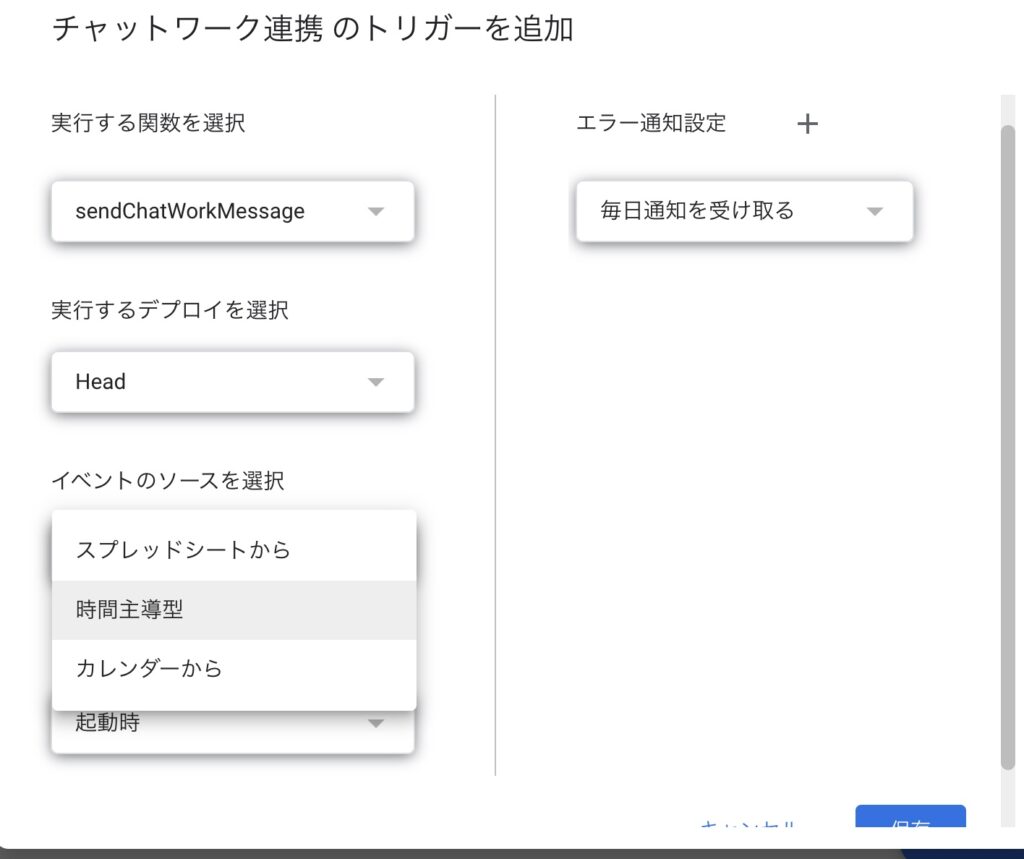Click the キャンセル button
This screenshot has width=1024, height=859.
(748, 824)
